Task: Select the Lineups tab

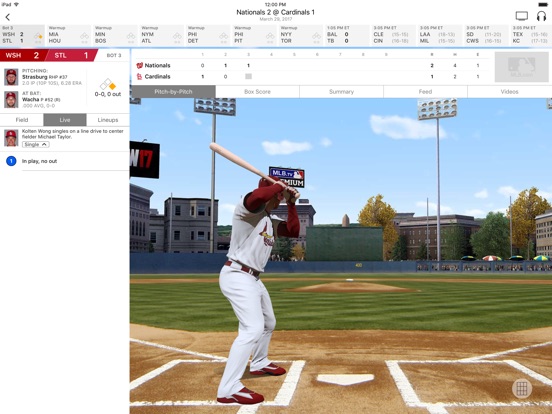Action: point(108,120)
